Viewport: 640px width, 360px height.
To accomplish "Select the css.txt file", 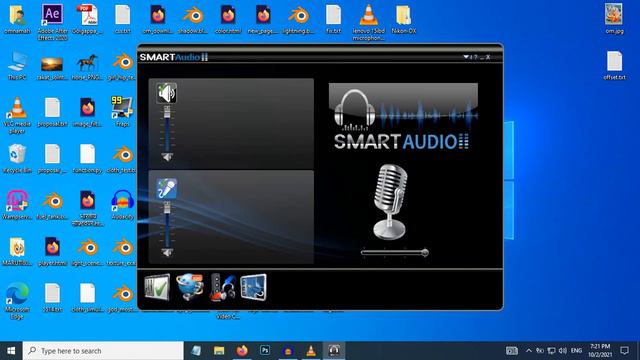I will pyautogui.click(x=122, y=19).
